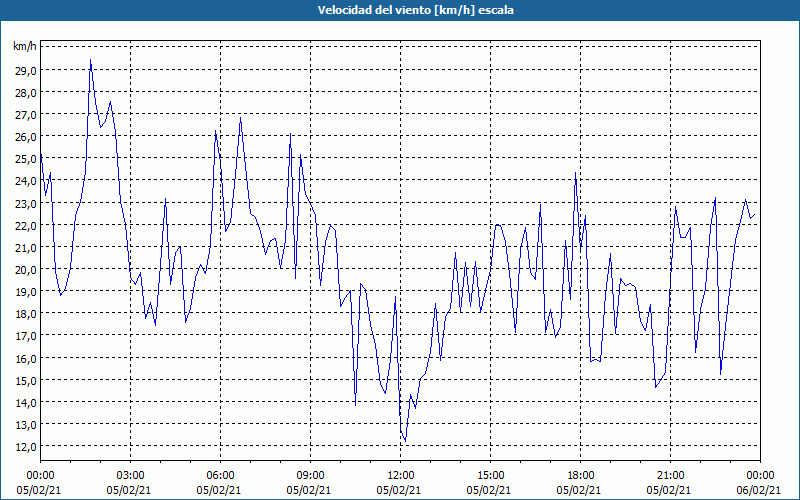
Task: Click the '05/02/21' date under the first 00:00
Action: coord(39,490)
